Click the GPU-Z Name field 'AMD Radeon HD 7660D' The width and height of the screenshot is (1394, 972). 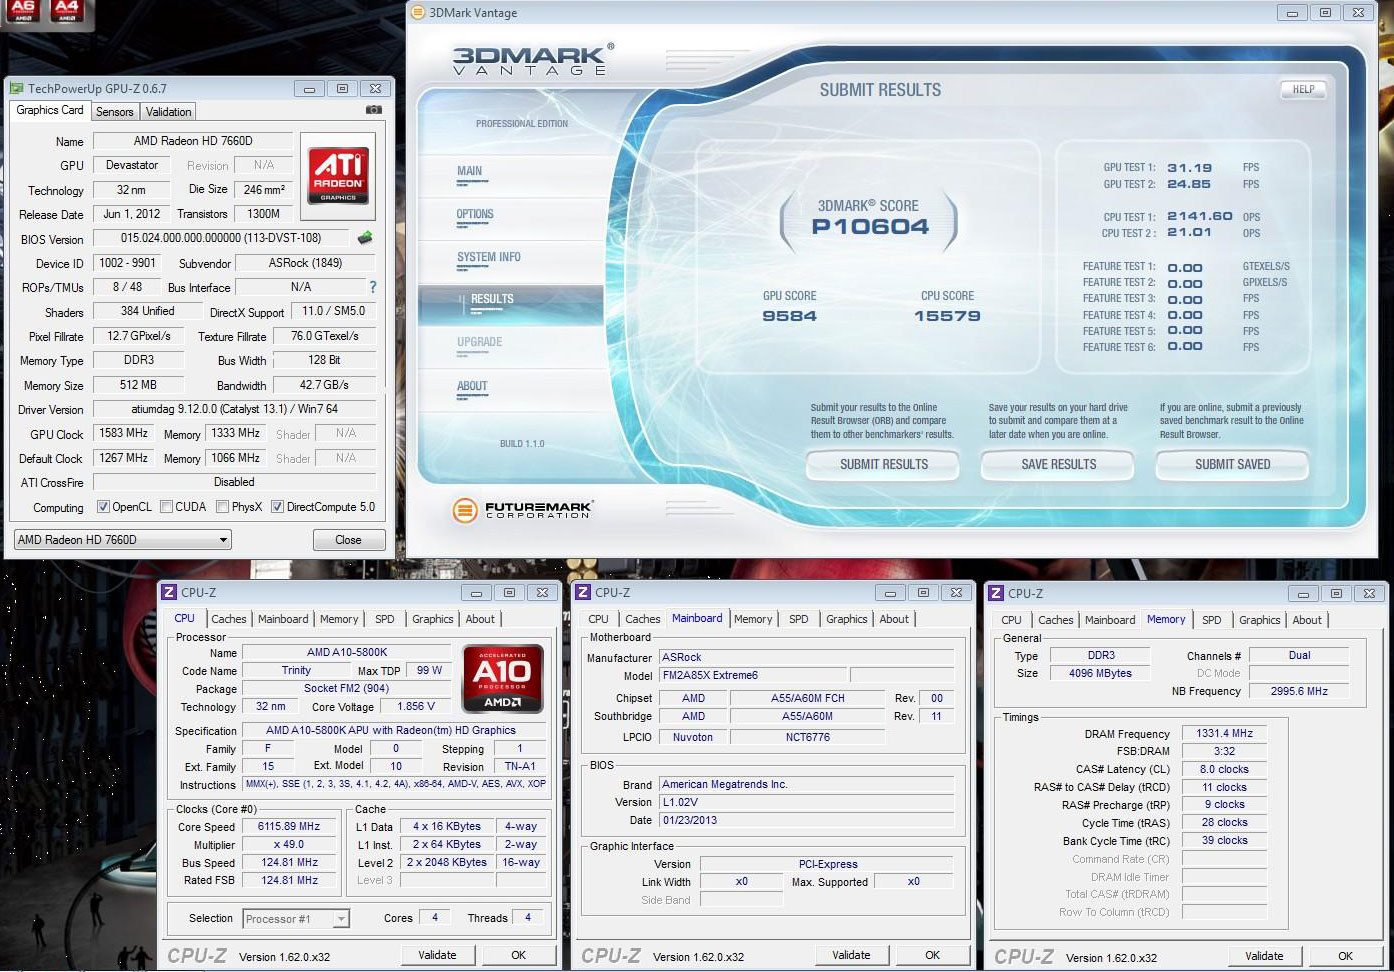click(x=193, y=141)
